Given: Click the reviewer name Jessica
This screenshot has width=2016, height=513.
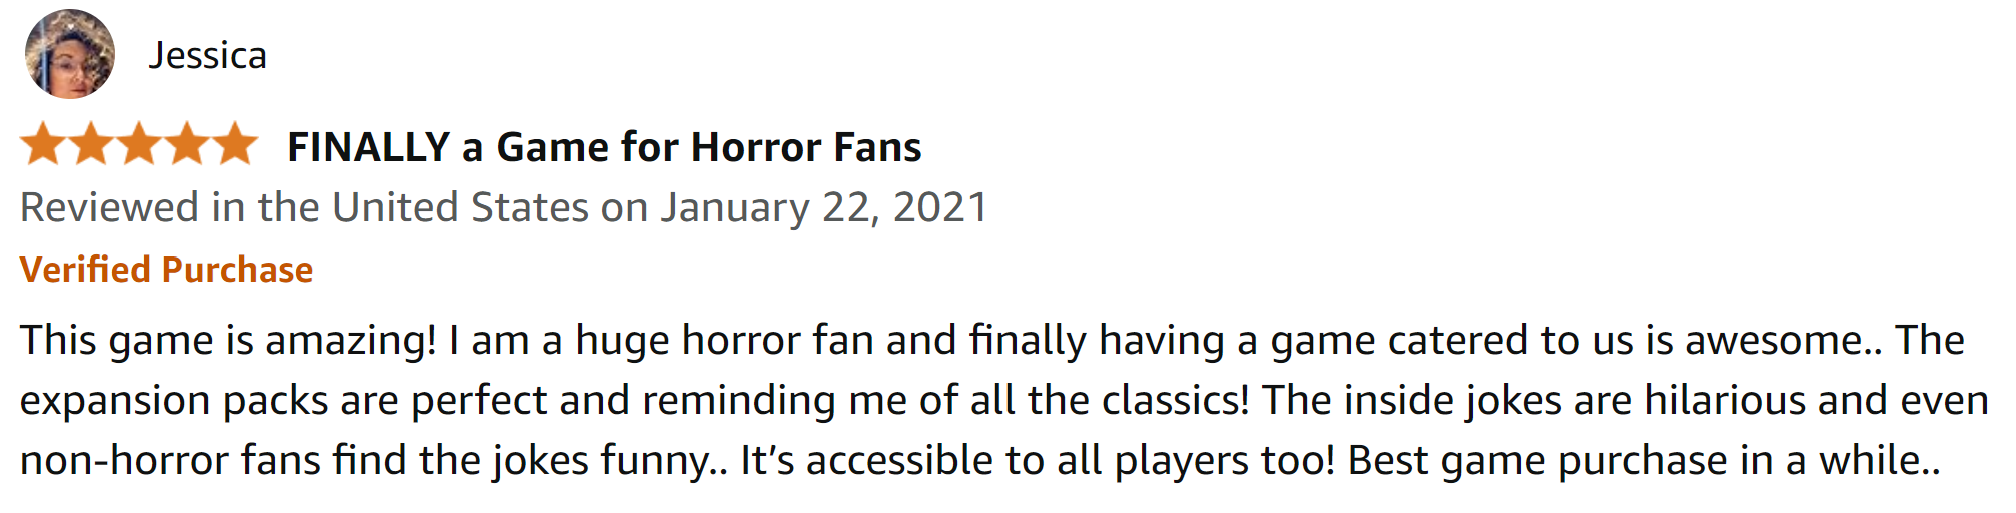Looking at the screenshot, I should click(208, 56).
